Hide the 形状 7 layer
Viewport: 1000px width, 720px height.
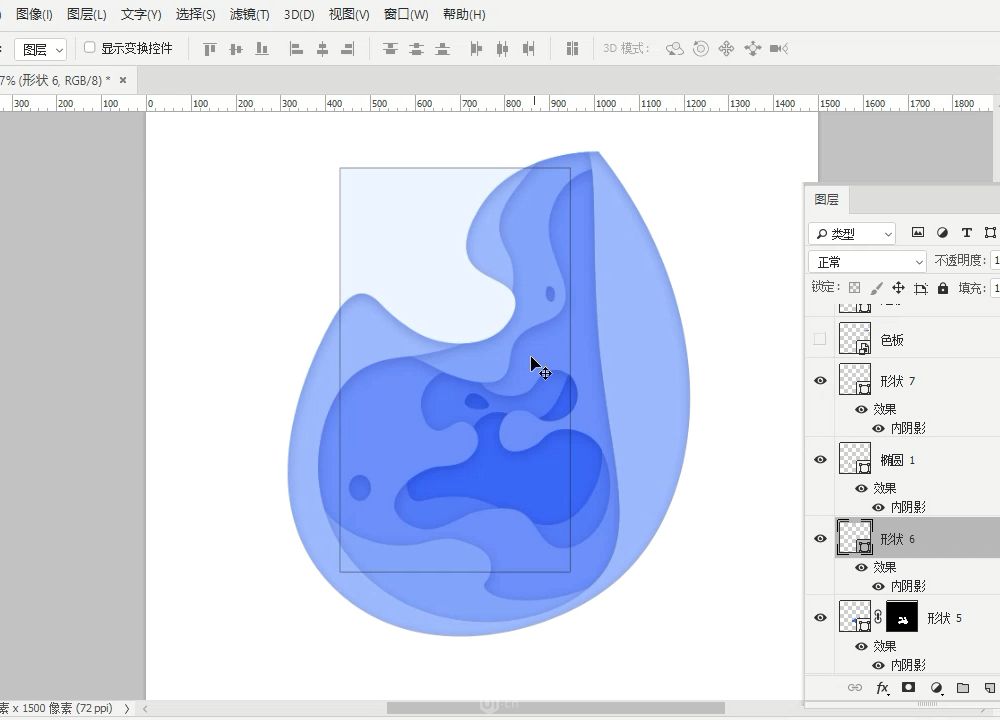821,381
